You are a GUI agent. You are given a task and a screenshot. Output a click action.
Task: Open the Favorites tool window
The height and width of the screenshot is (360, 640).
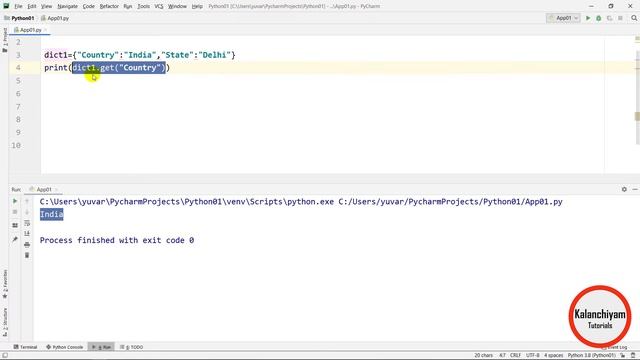pyautogui.click(x=4, y=284)
